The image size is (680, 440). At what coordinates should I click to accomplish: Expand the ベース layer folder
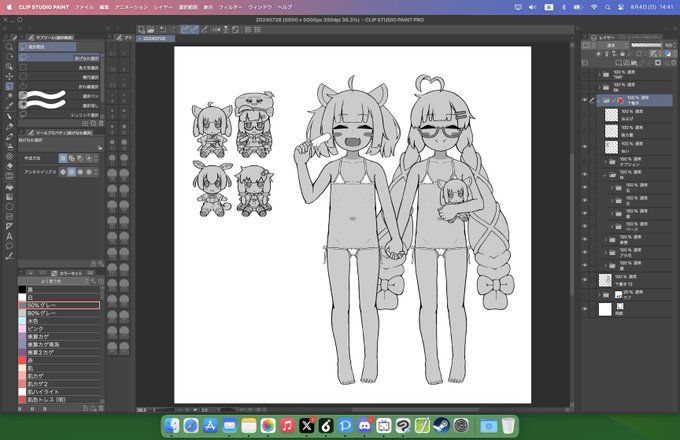(x=612, y=226)
